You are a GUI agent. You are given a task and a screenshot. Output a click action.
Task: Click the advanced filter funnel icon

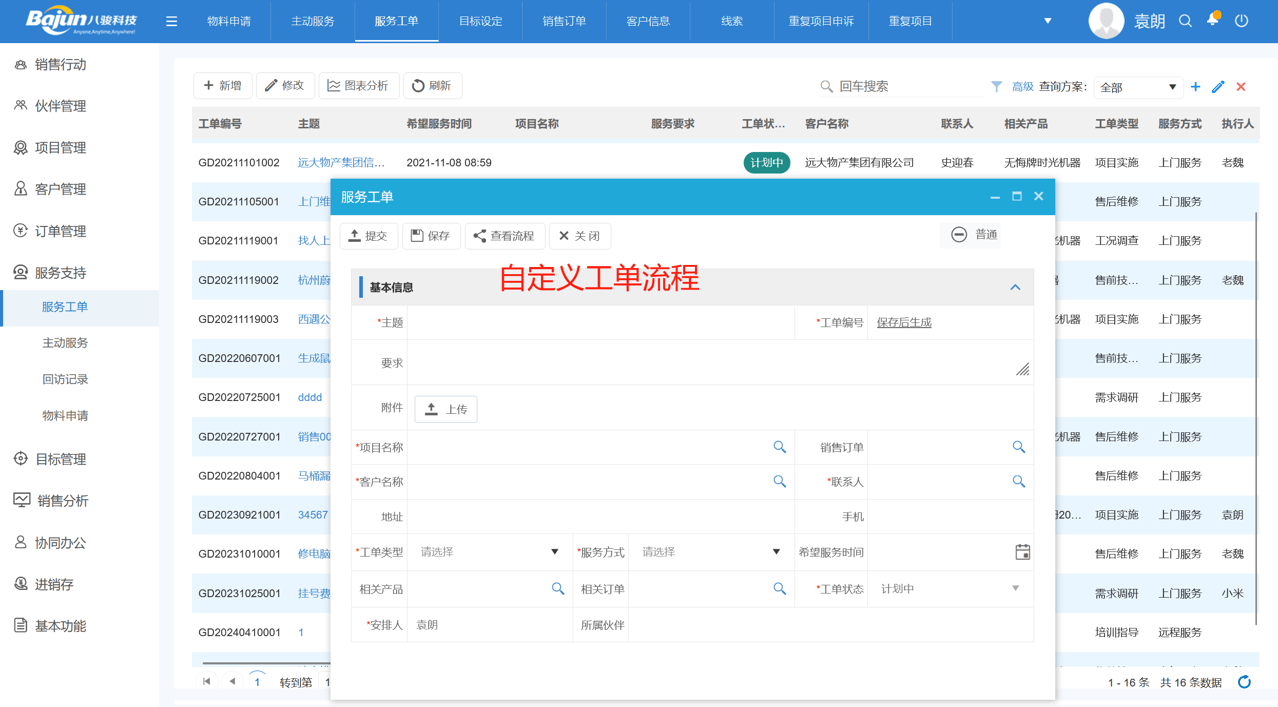tap(996, 87)
